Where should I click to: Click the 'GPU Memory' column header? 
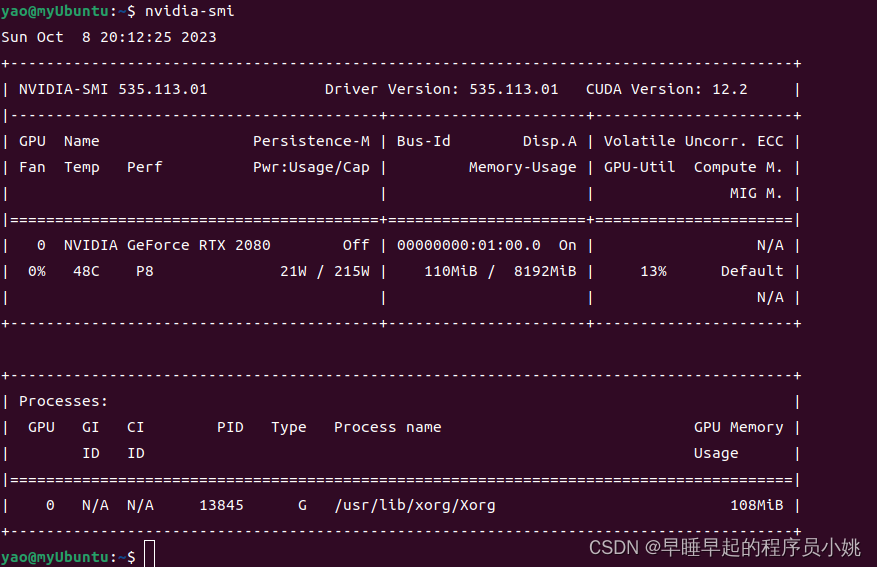click(738, 428)
